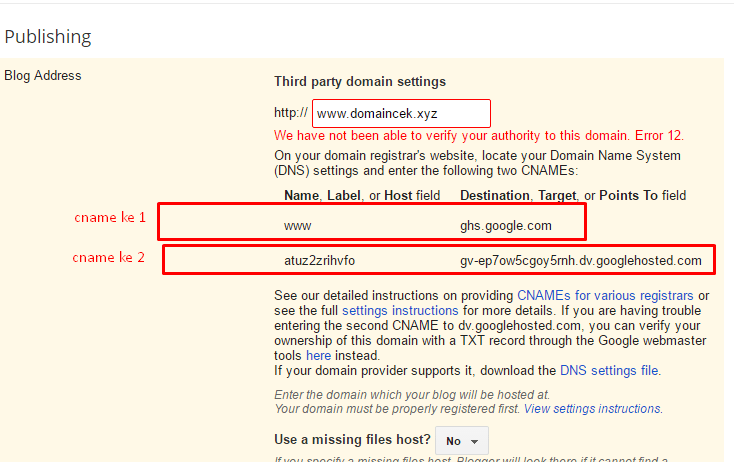This screenshot has height=462, width=734.
Task: Click the 'www' host name value
Action: 297,226
